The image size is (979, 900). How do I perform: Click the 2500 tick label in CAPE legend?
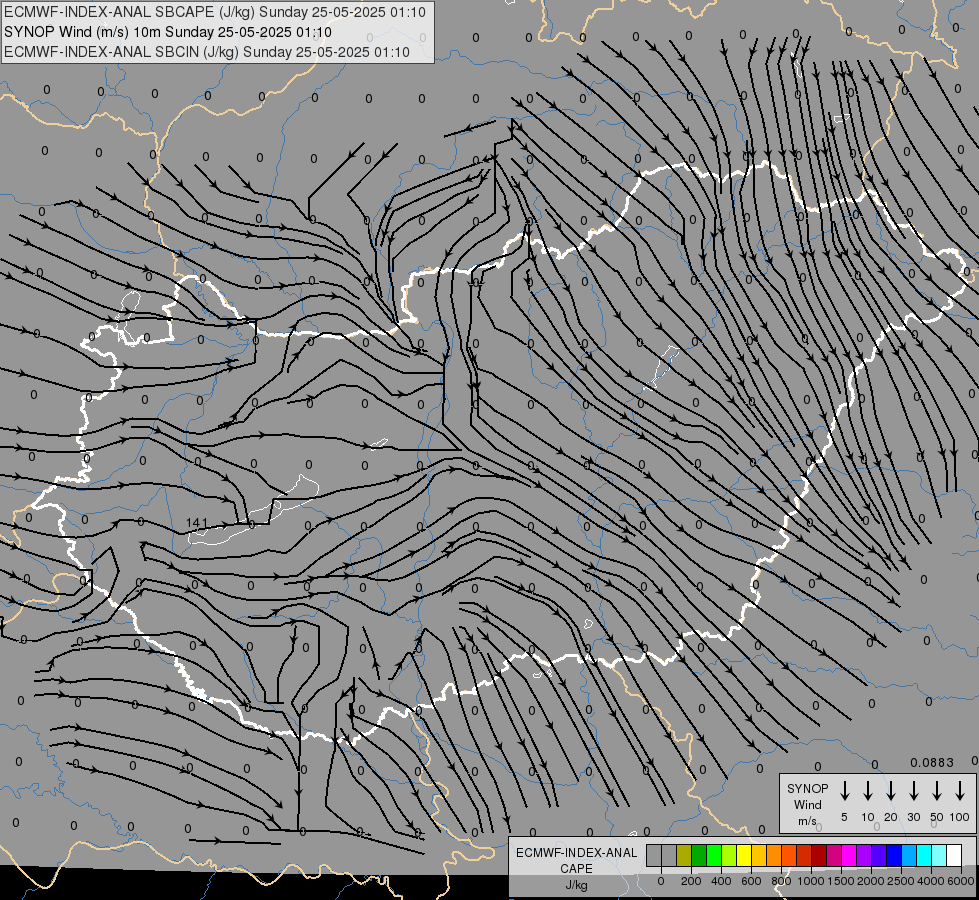click(901, 881)
